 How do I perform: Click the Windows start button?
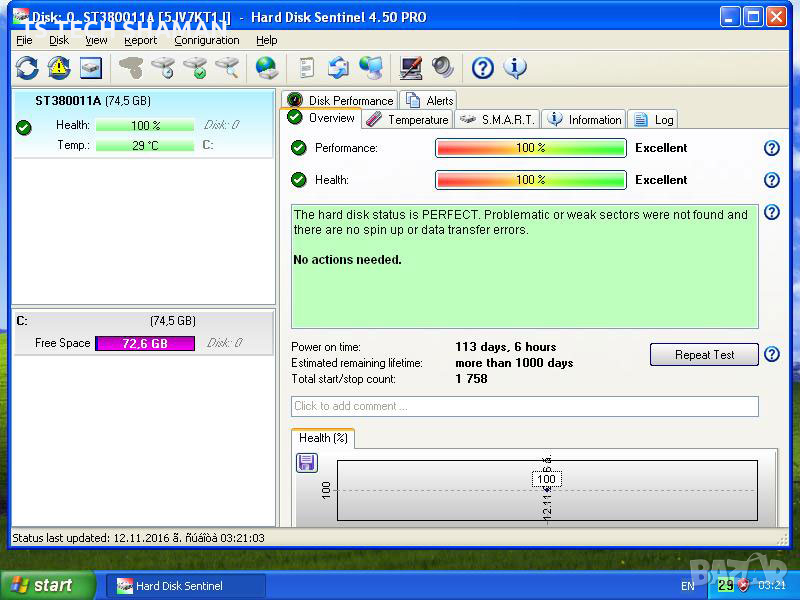point(47,586)
